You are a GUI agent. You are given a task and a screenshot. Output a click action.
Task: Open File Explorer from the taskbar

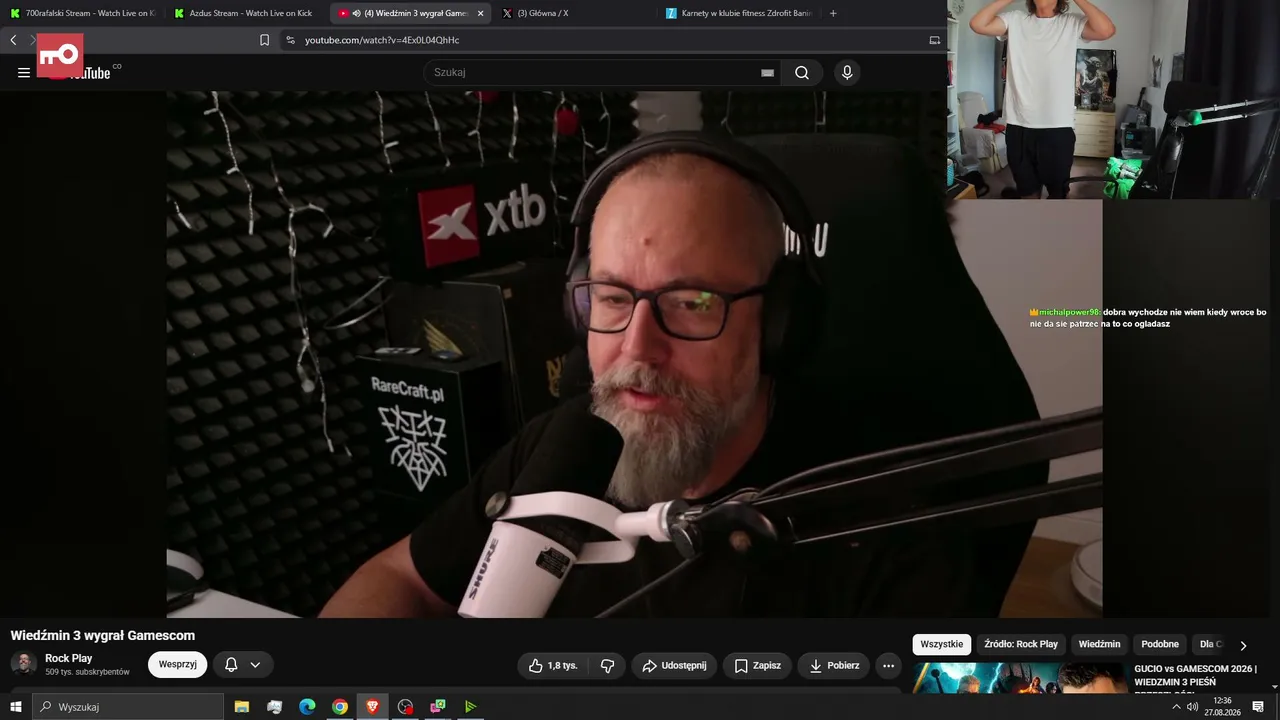[x=242, y=707]
